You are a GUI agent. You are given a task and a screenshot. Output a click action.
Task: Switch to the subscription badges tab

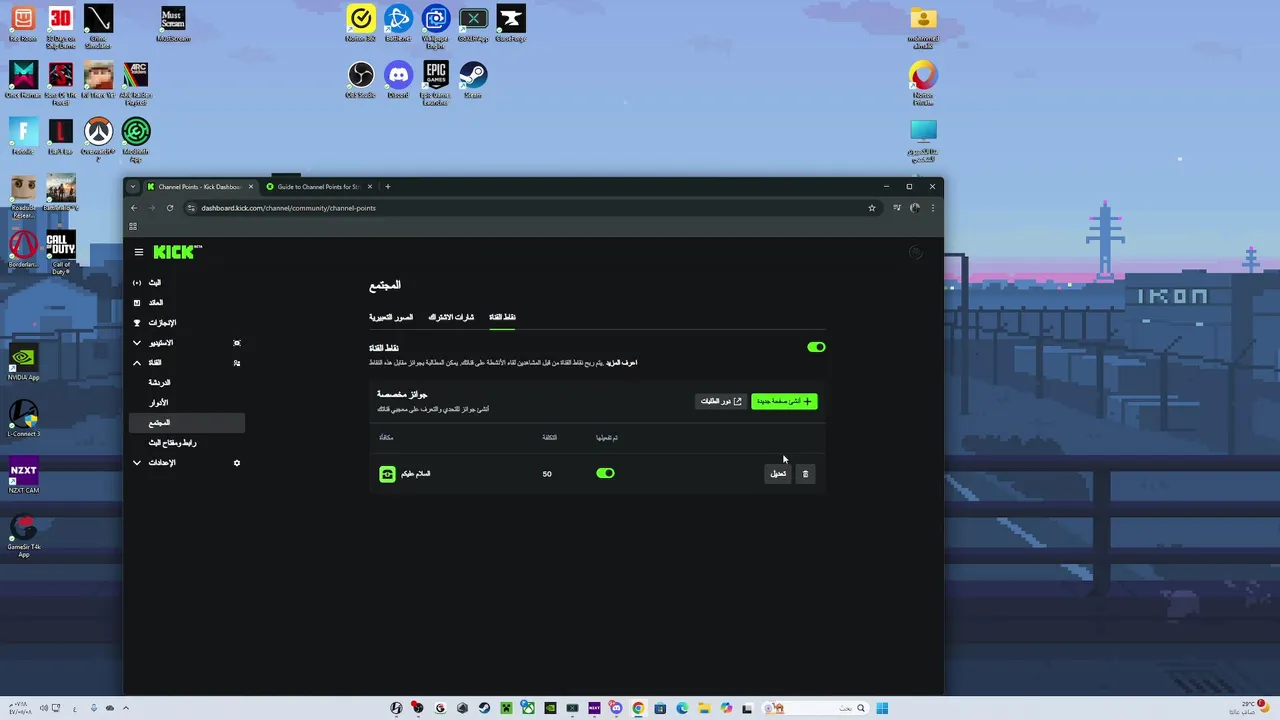click(451, 317)
